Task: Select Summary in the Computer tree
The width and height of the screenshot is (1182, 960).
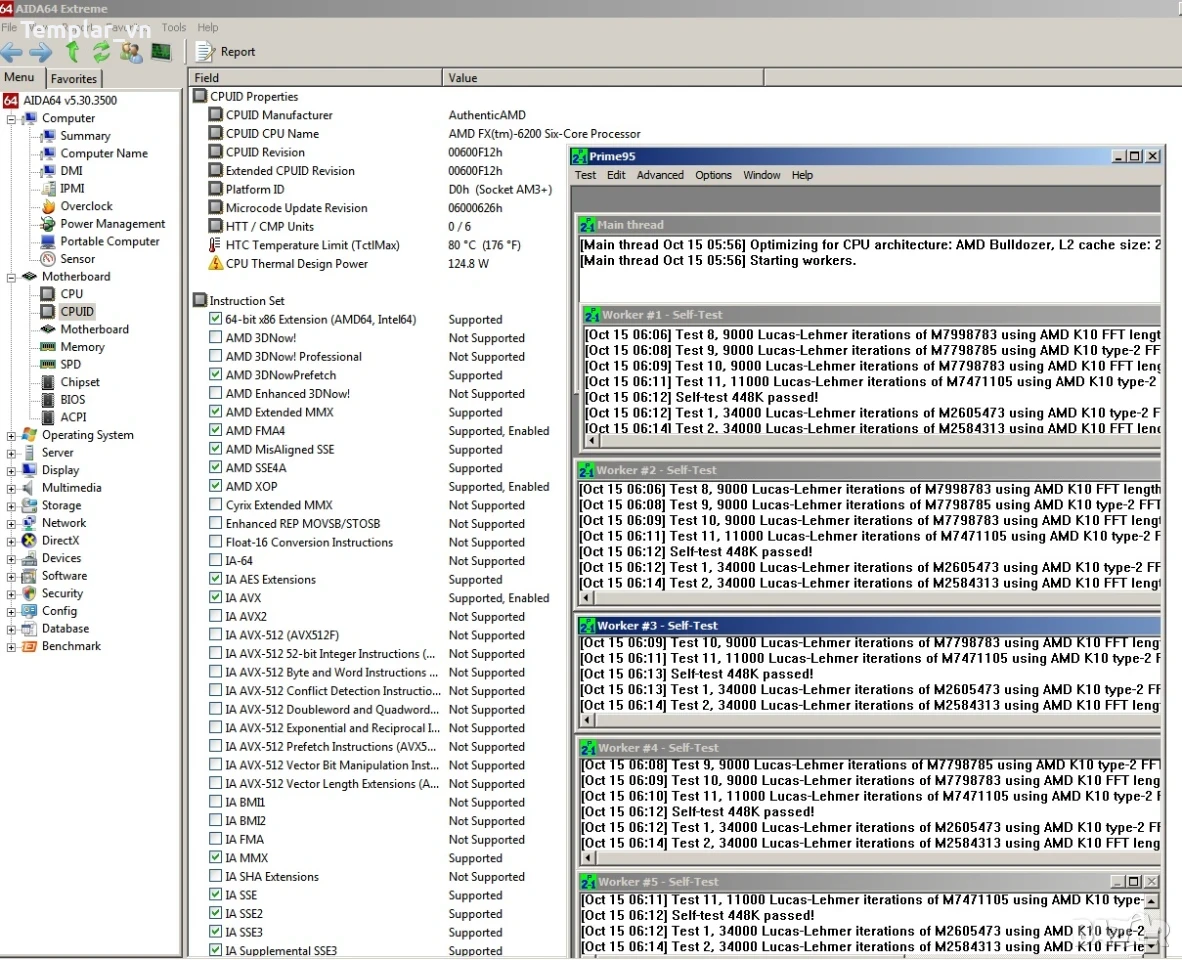Action: (x=85, y=136)
